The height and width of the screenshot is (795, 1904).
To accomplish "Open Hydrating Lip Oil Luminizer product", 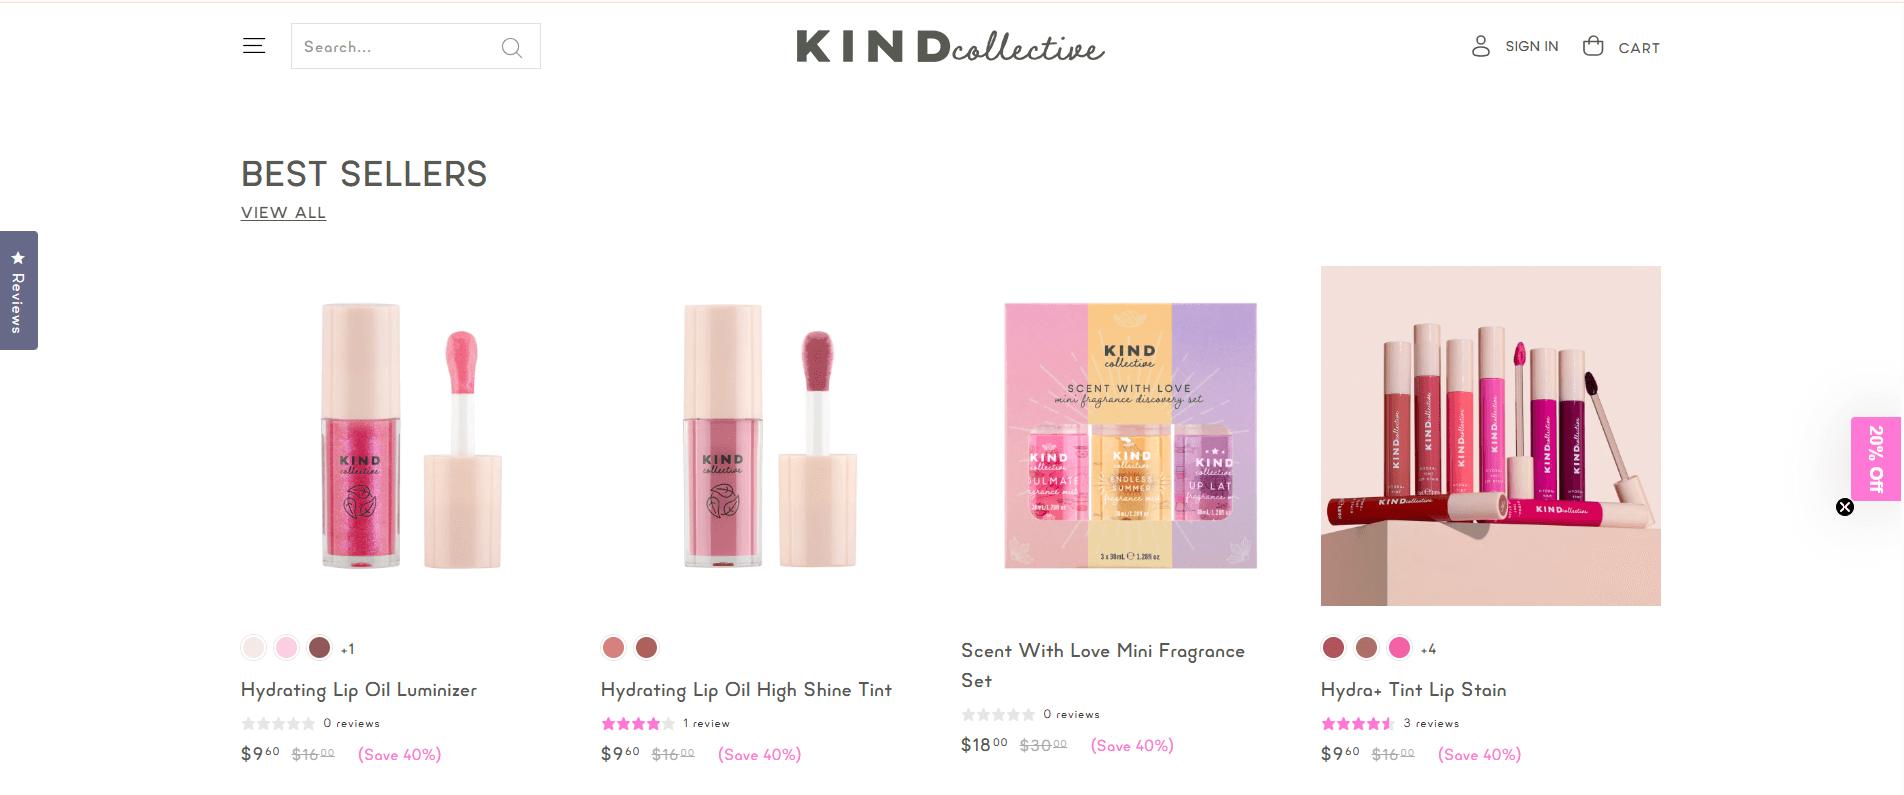I will click(359, 690).
